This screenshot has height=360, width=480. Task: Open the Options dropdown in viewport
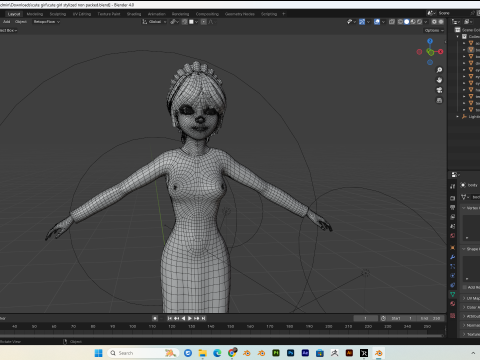[434, 30]
